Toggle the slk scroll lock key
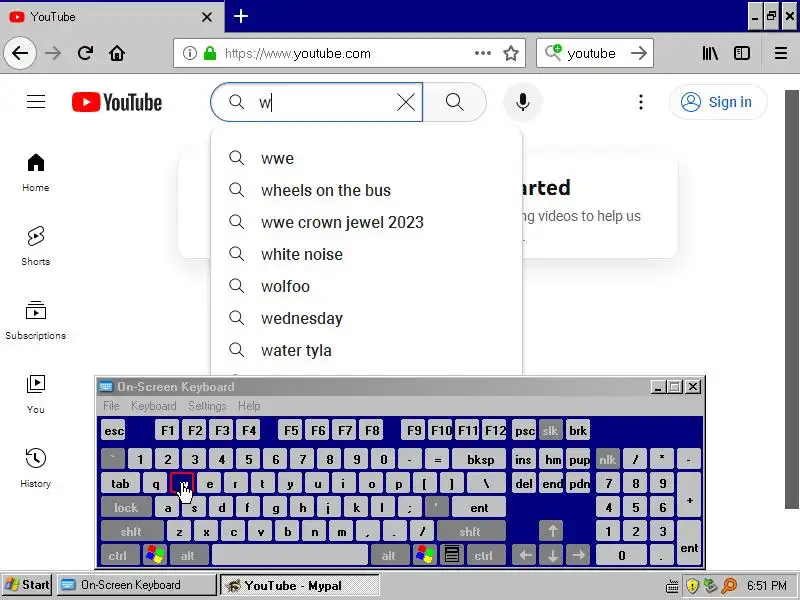This screenshot has height=600, width=800. point(550,431)
